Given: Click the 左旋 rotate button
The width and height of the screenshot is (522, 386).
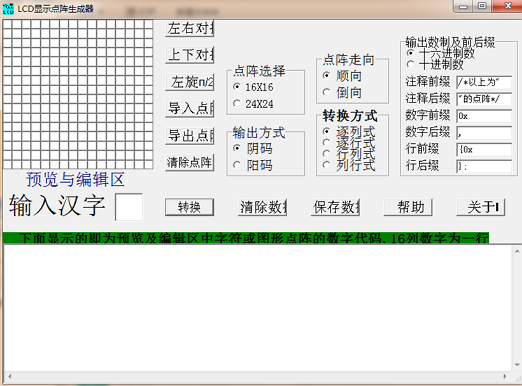Looking at the screenshot, I should [x=189, y=82].
